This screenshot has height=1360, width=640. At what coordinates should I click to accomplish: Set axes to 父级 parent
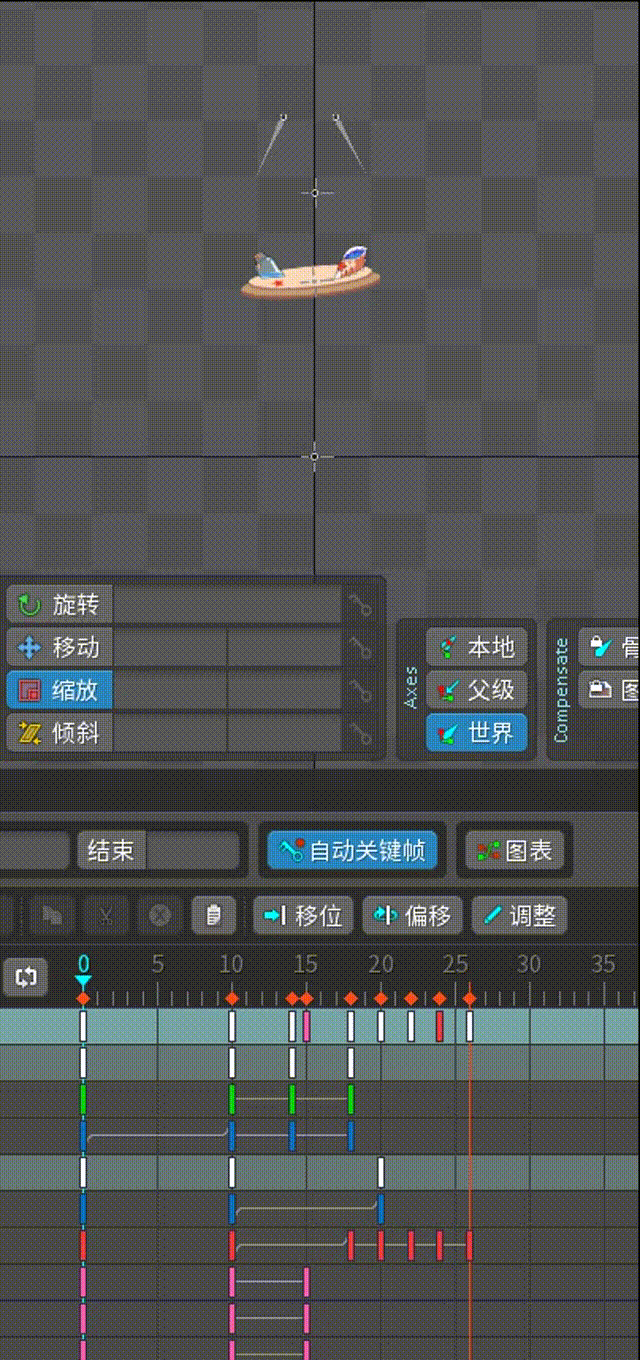(477, 690)
